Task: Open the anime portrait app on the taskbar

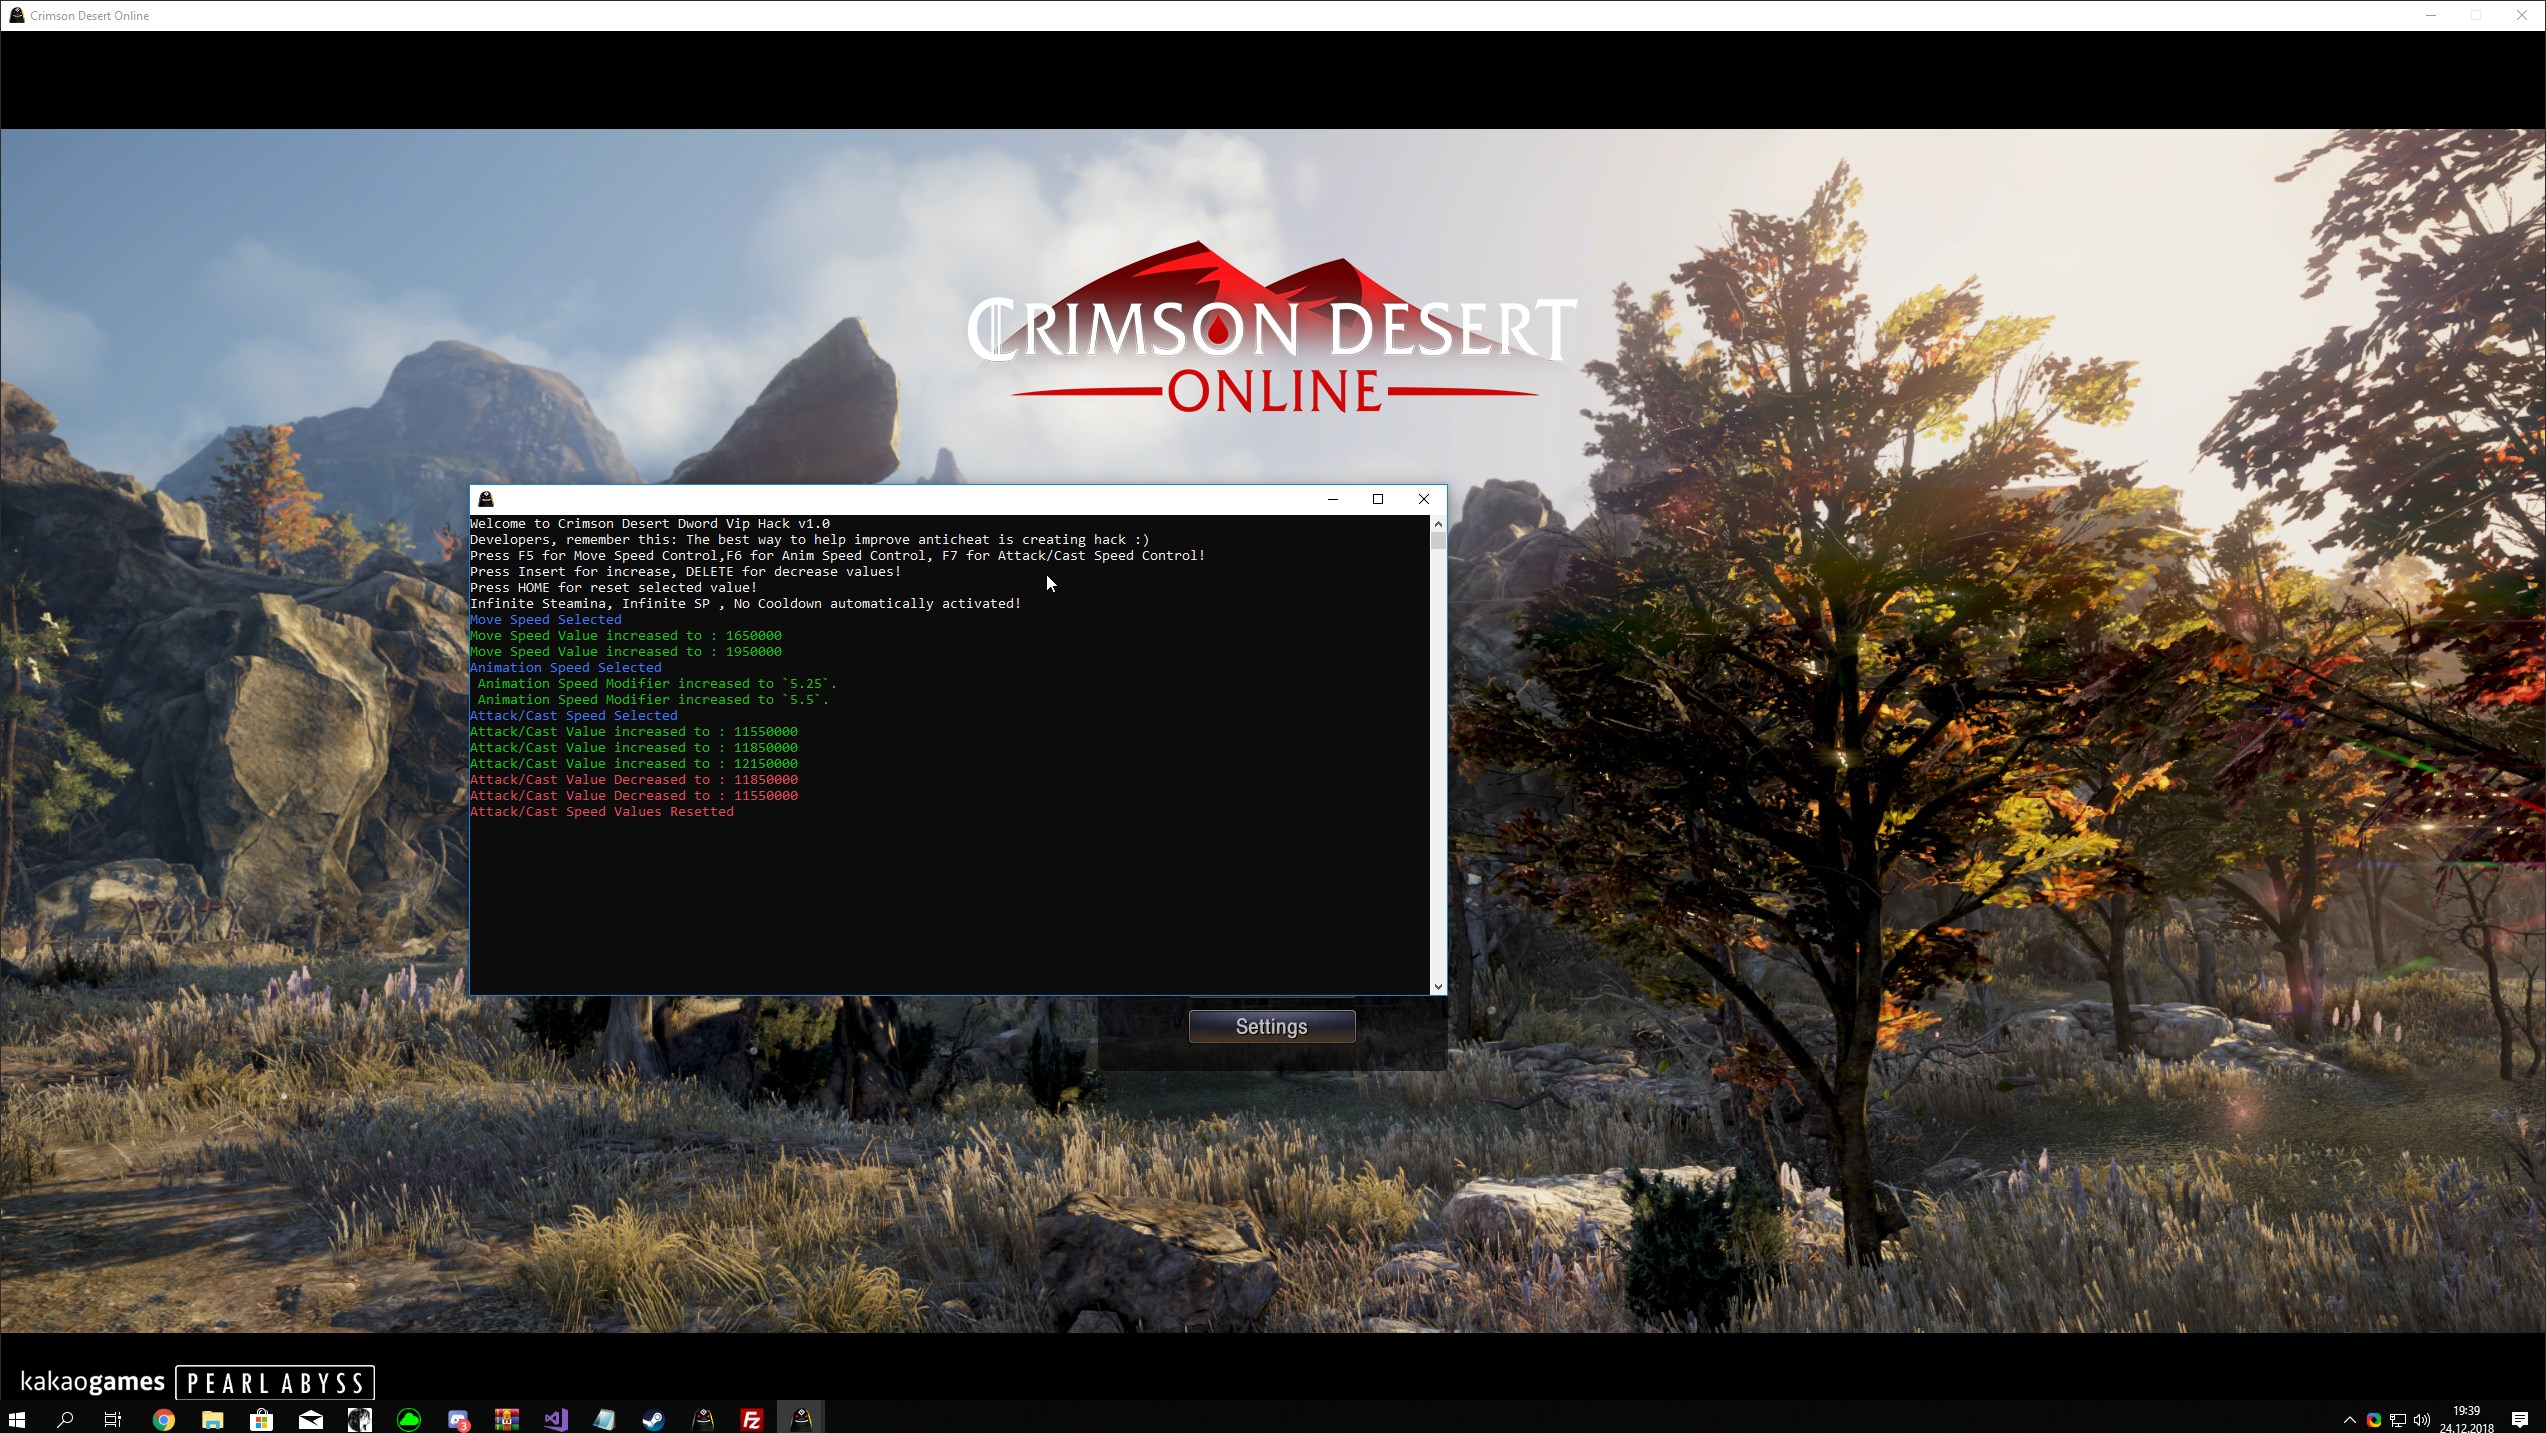Action: pos(359,1419)
